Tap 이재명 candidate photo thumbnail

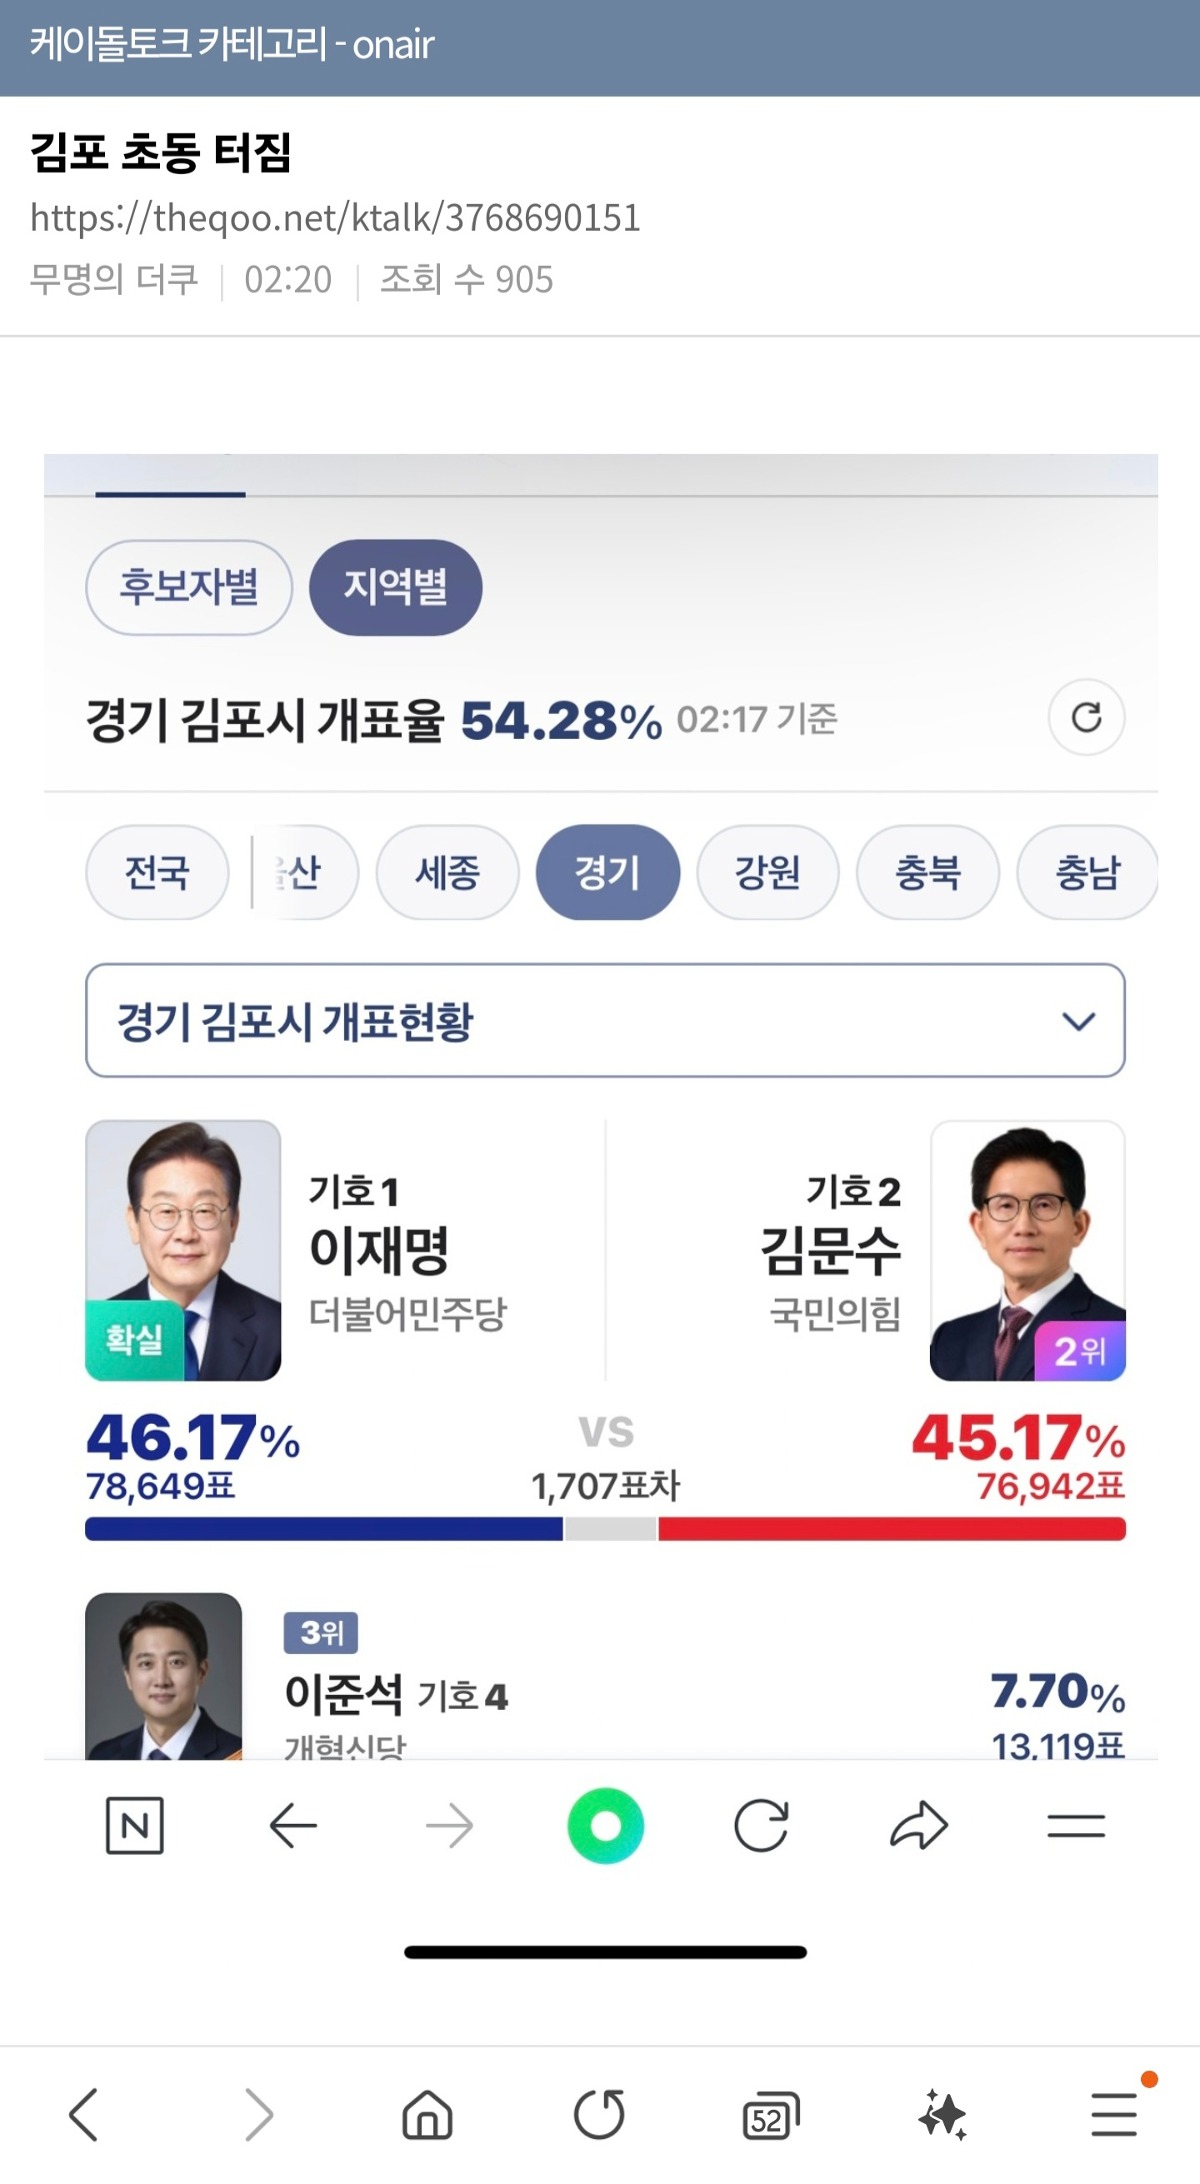pos(183,1250)
